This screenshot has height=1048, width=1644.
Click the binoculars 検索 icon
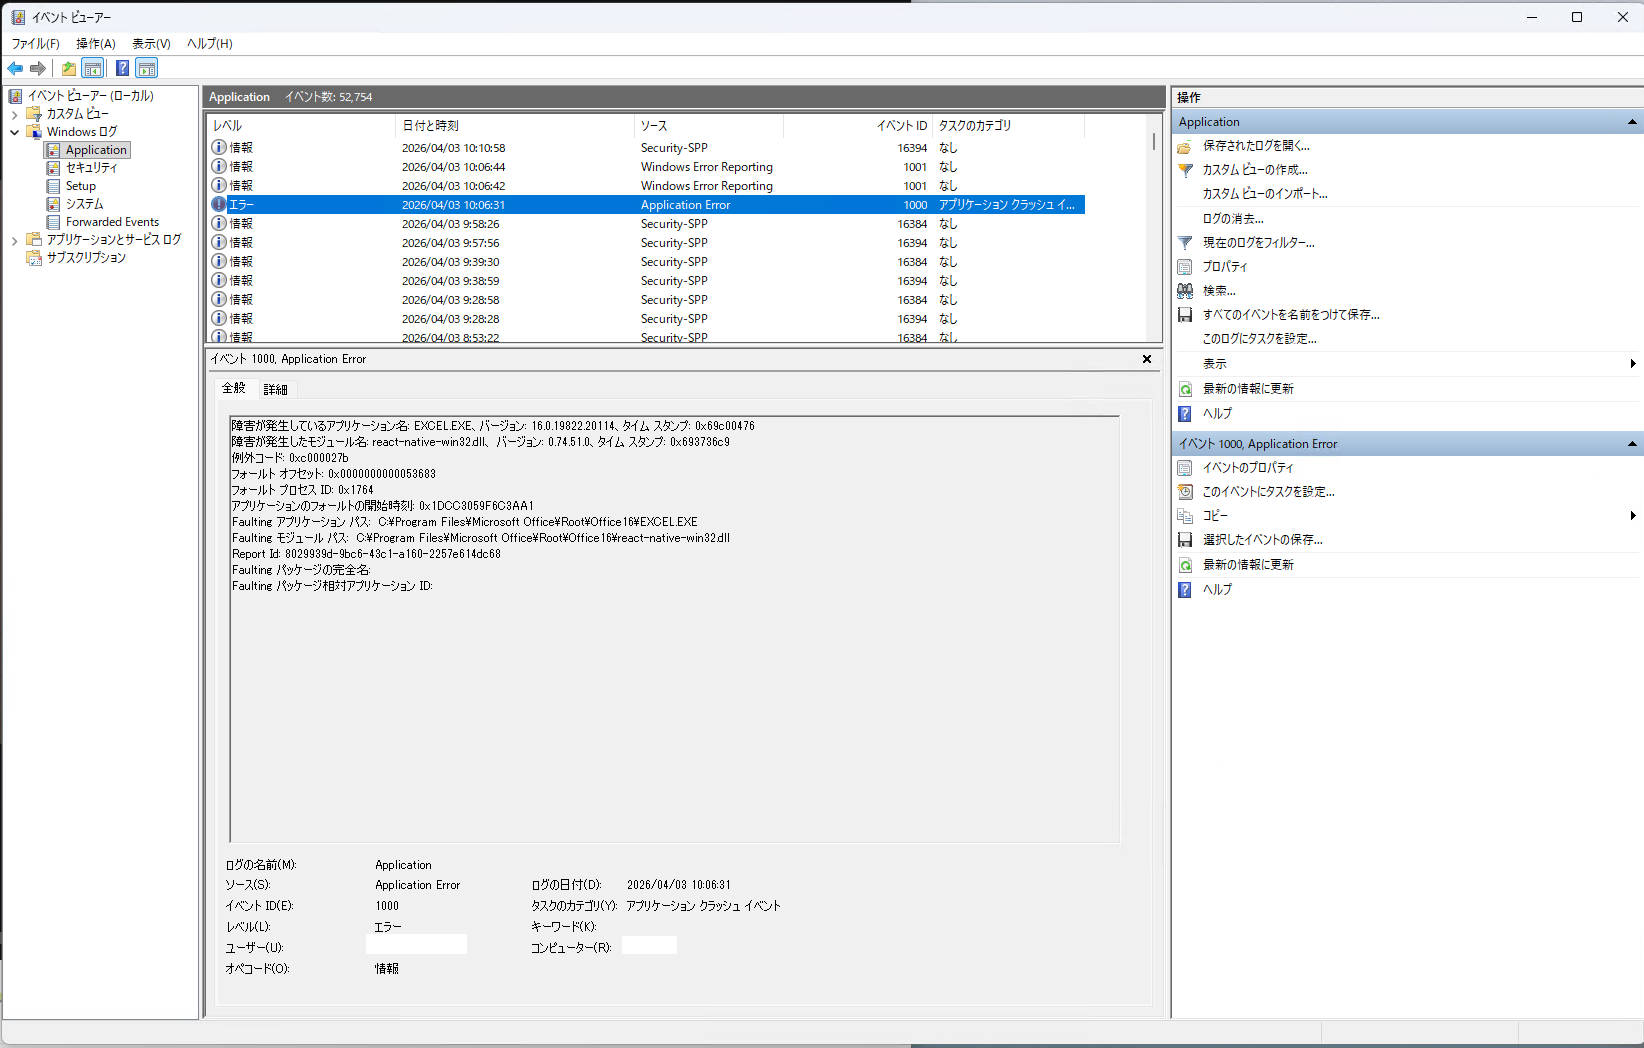(1185, 290)
